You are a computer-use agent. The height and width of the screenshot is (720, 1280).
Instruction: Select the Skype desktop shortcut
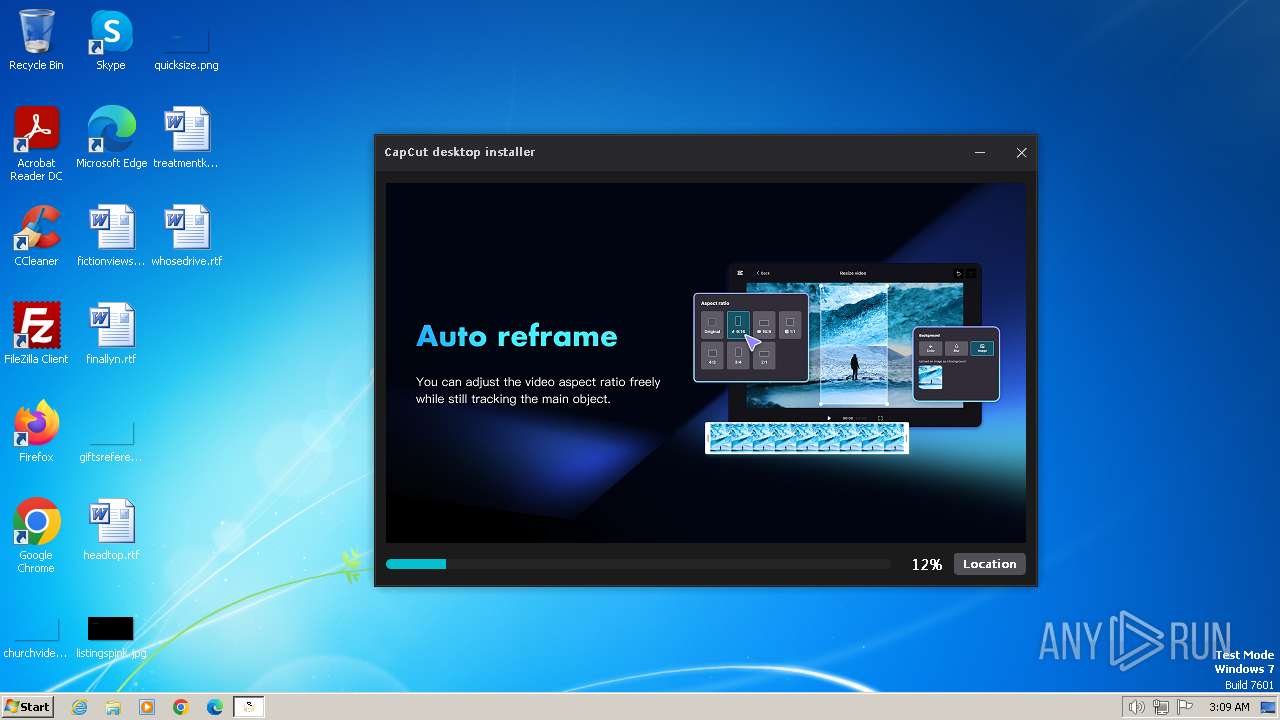[x=111, y=41]
